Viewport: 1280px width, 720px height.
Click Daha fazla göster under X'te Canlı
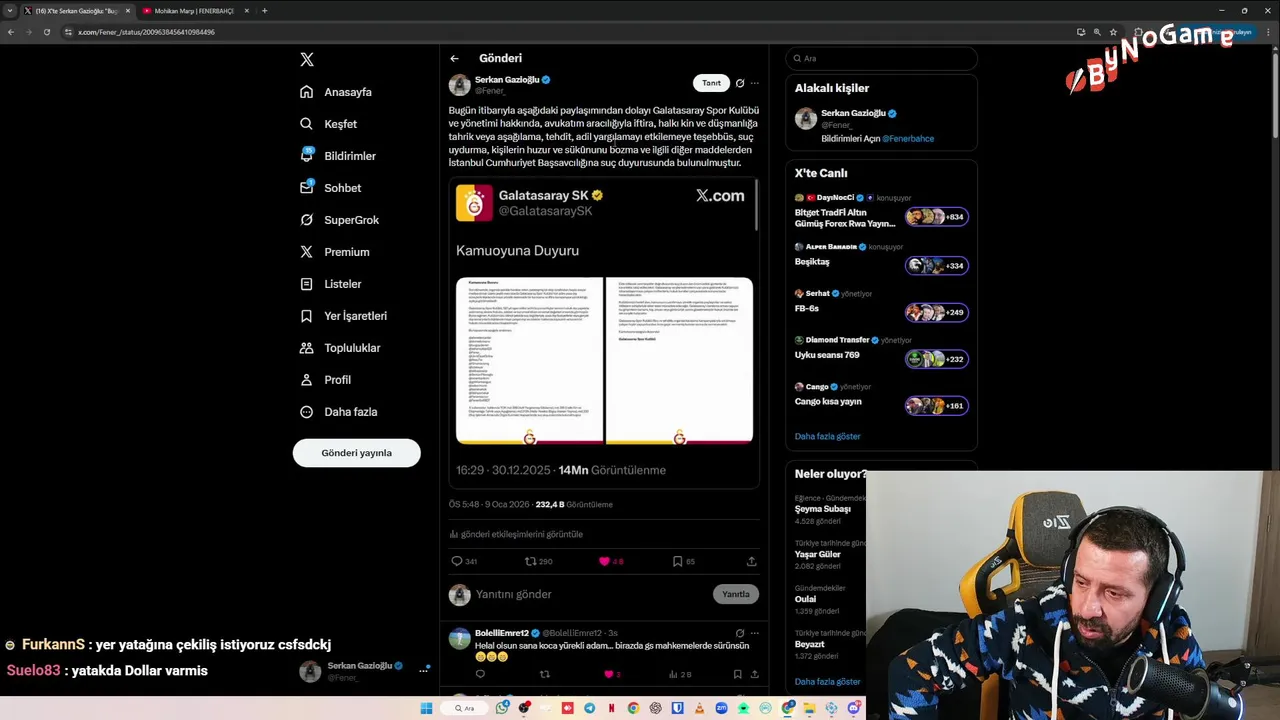click(827, 436)
